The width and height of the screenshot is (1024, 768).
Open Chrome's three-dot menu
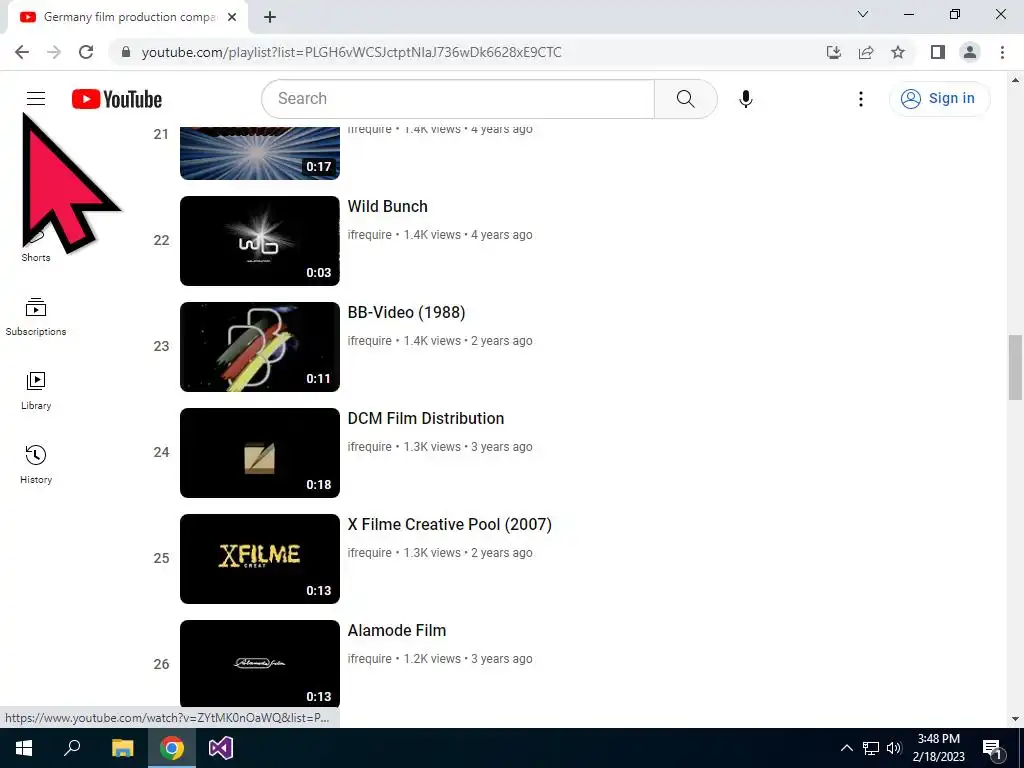pyautogui.click(x=1002, y=52)
